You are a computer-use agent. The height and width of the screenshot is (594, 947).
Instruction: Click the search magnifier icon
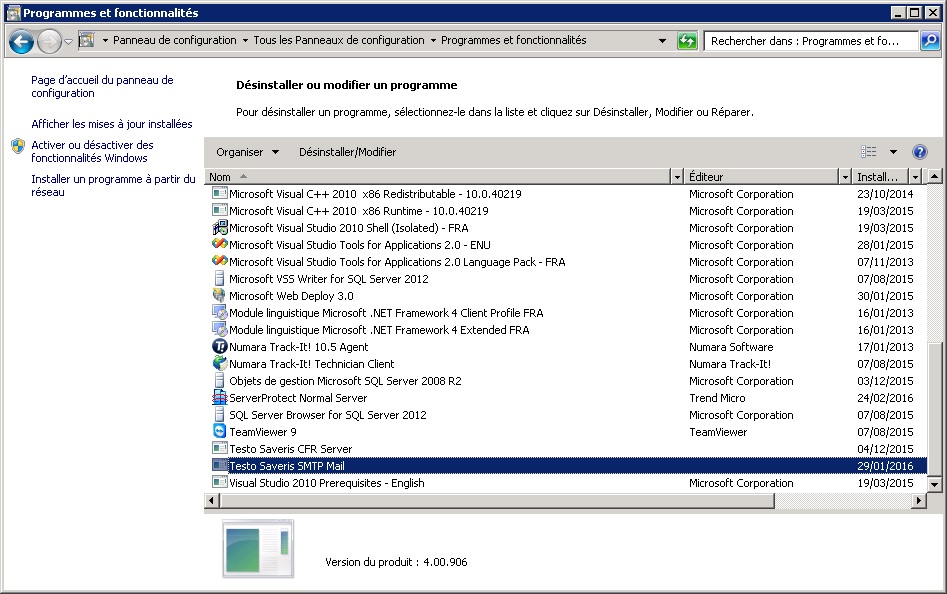(x=930, y=41)
